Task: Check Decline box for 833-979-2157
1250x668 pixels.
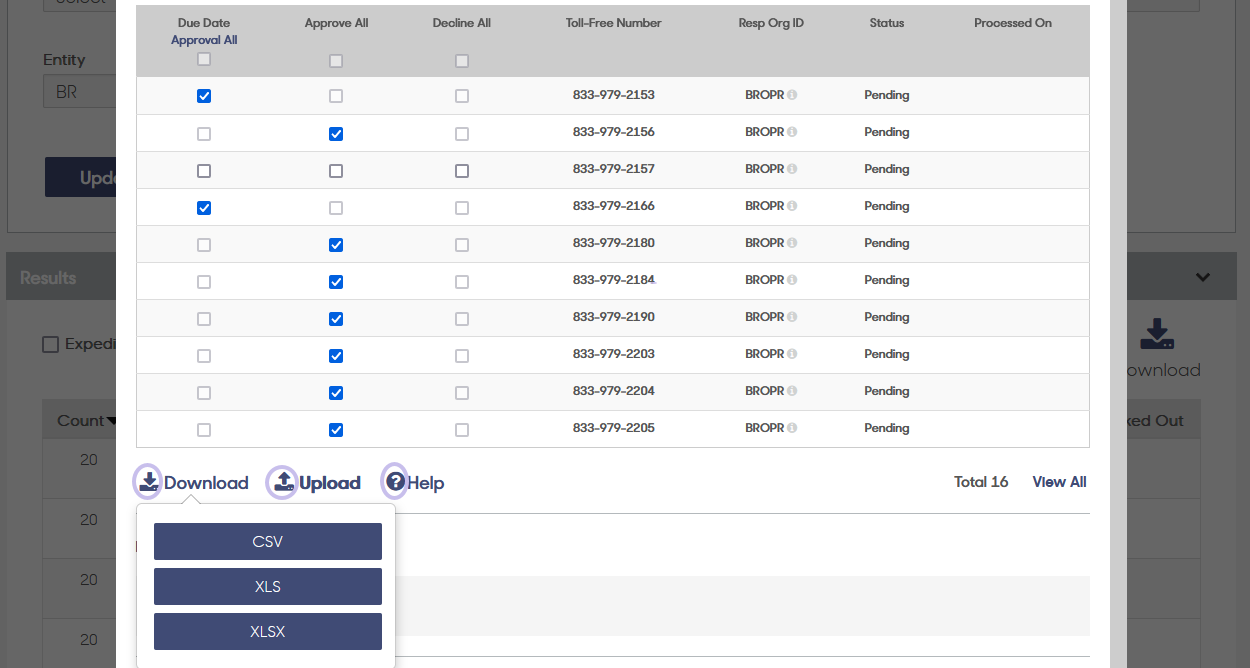Action: point(462,171)
